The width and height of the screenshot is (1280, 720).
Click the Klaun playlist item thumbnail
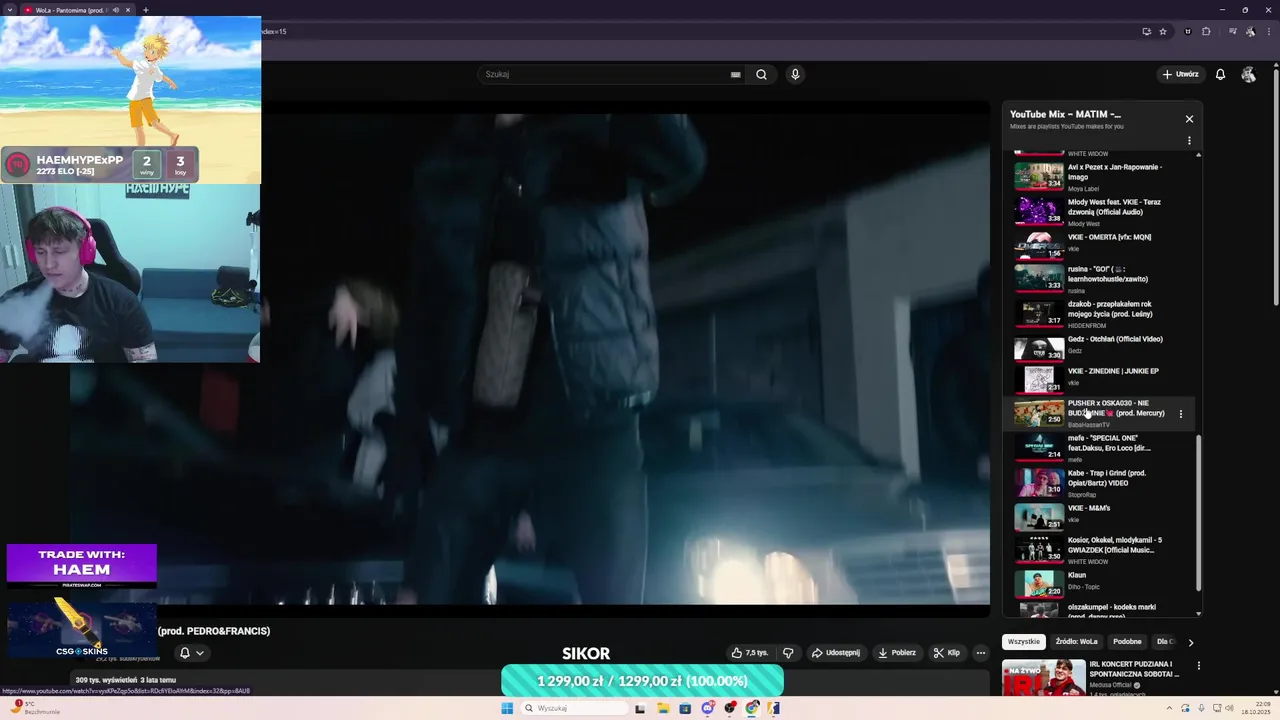tap(1039, 583)
